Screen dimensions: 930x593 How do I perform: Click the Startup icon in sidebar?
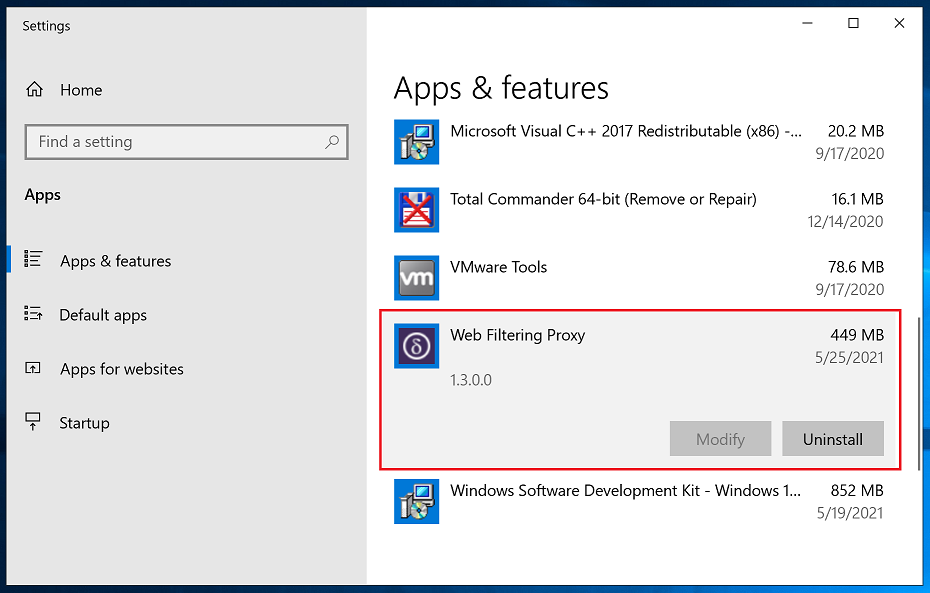tap(33, 422)
